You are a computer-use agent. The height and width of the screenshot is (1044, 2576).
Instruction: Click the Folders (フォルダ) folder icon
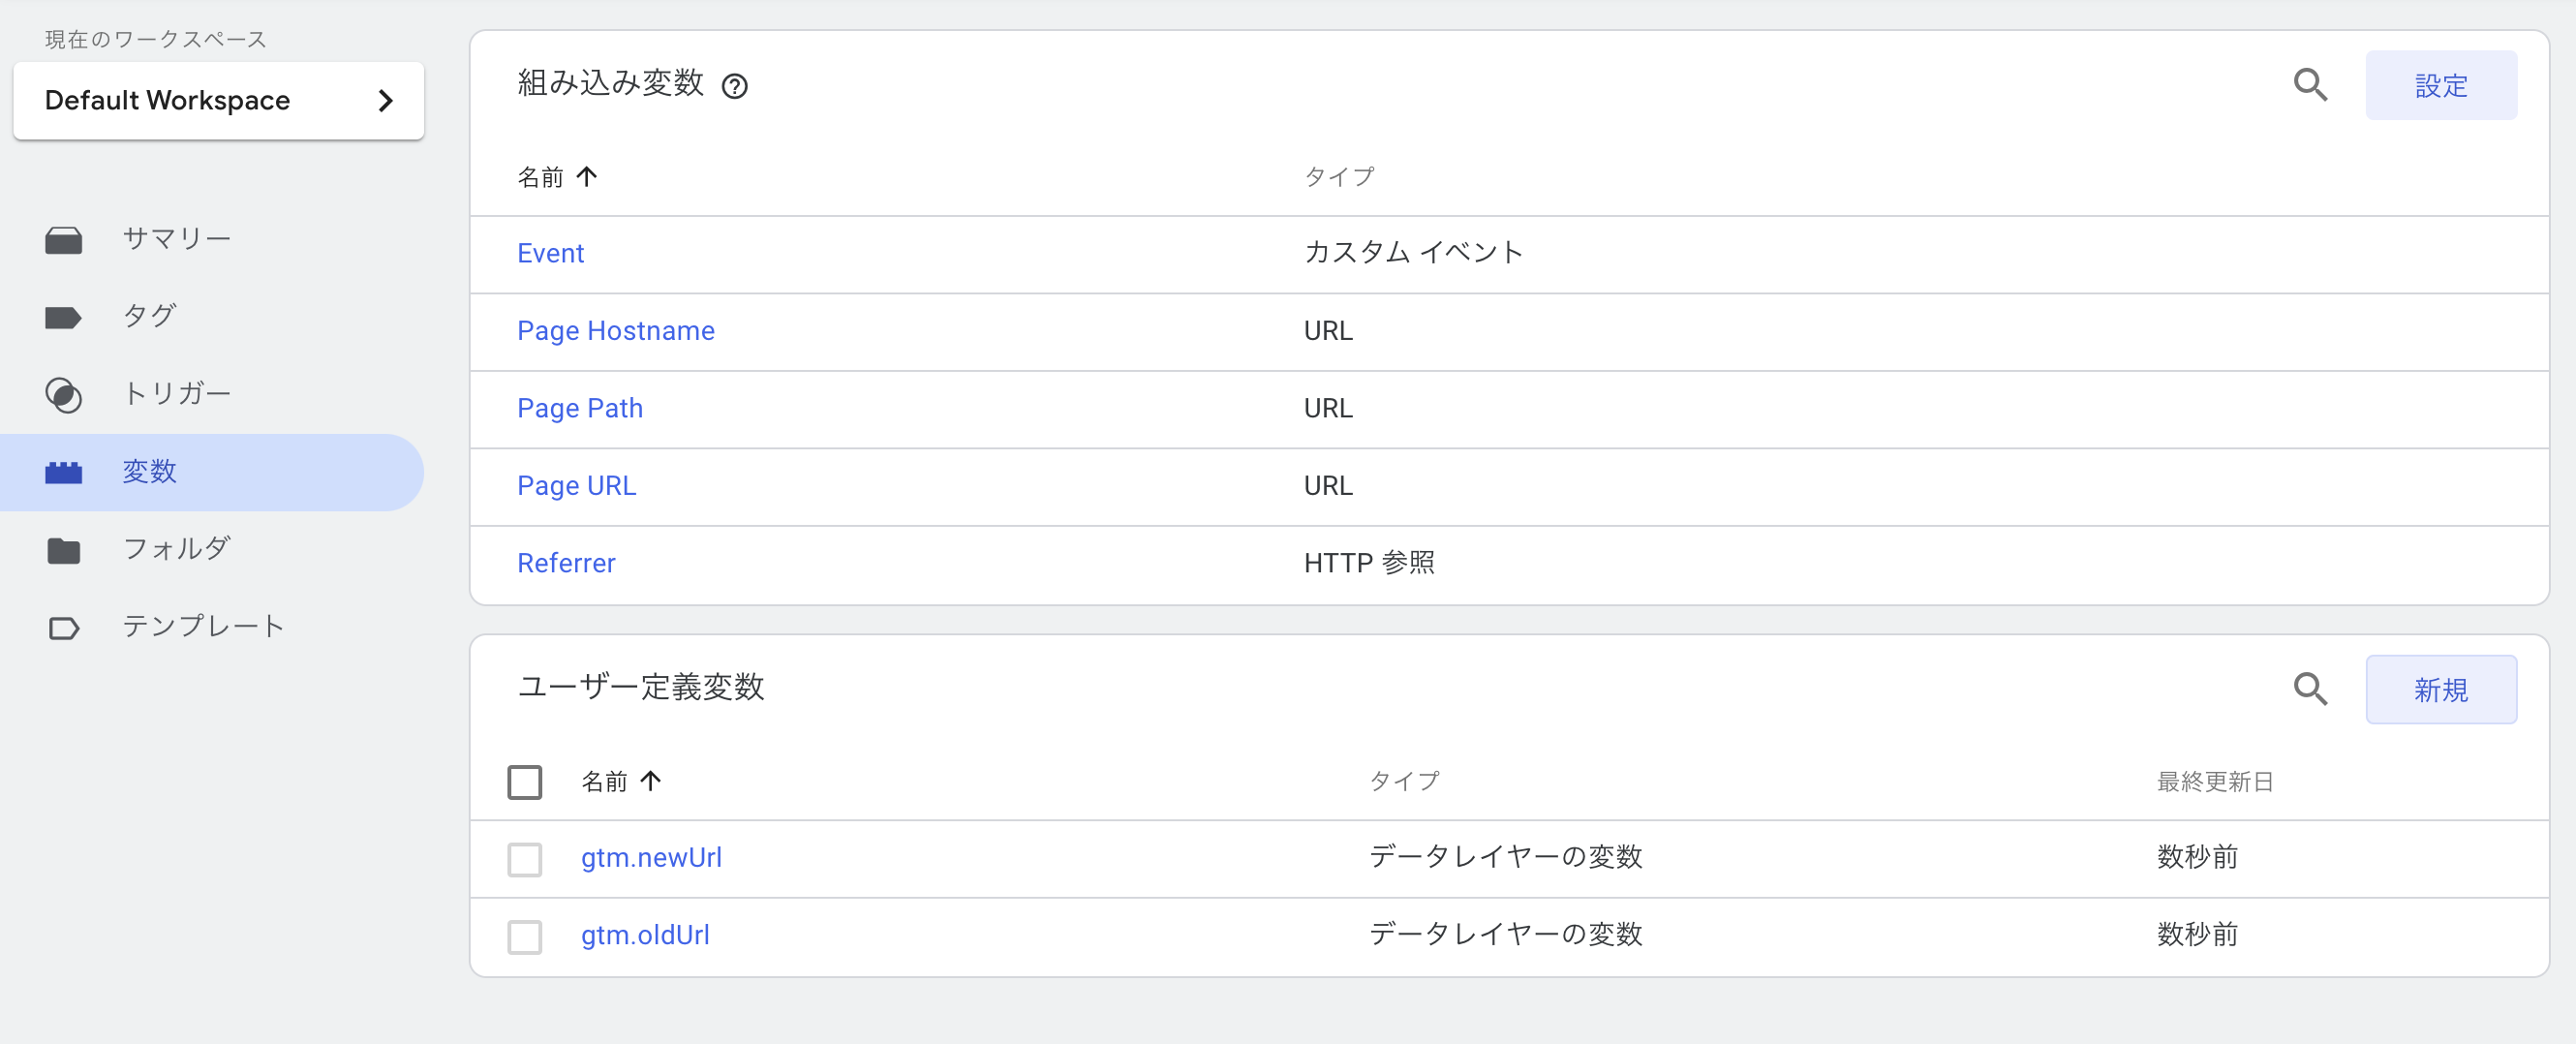point(63,550)
